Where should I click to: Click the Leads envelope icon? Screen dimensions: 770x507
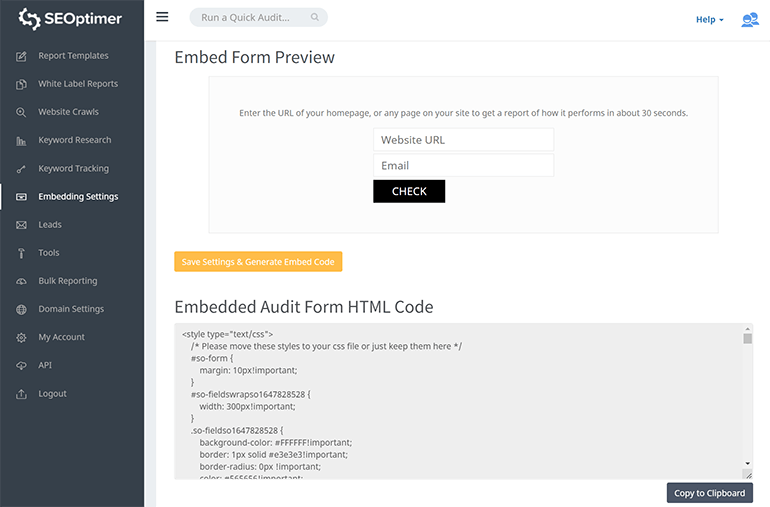click(21, 225)
